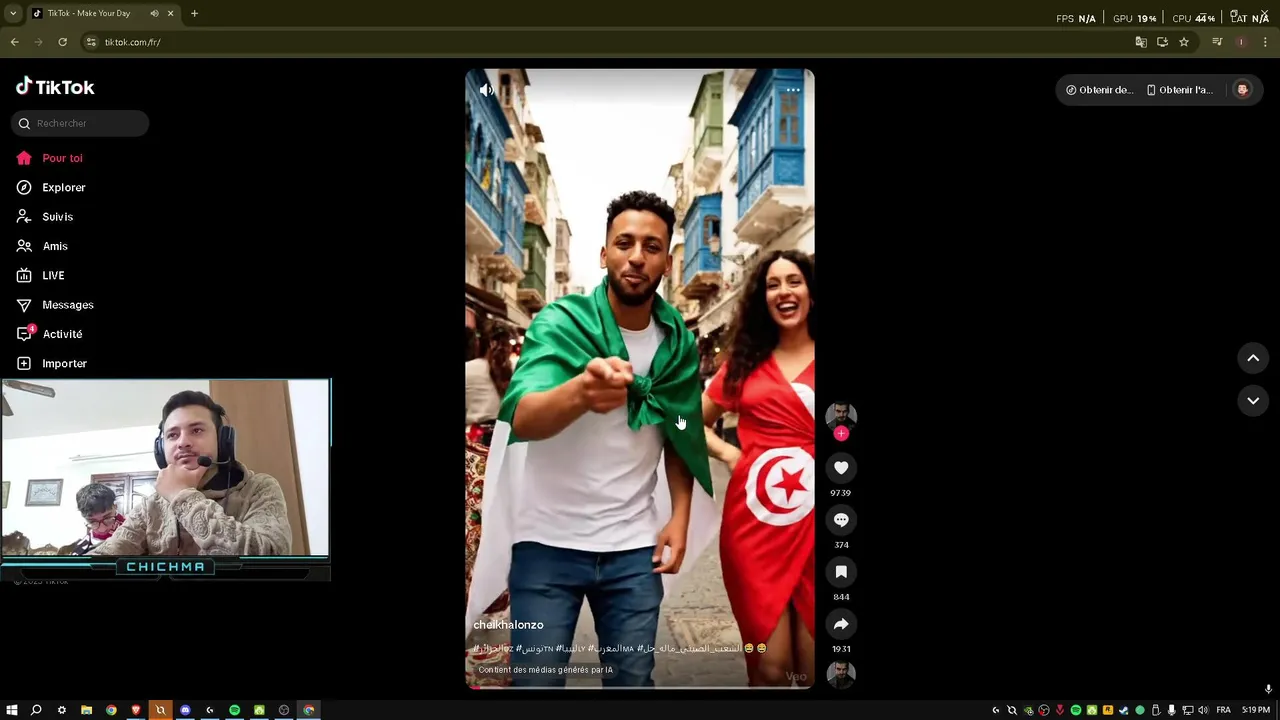Image resolution: width=1280 pixels, height=720 pixels.
Task: Open a new browser tab
Action: (194, 14)
